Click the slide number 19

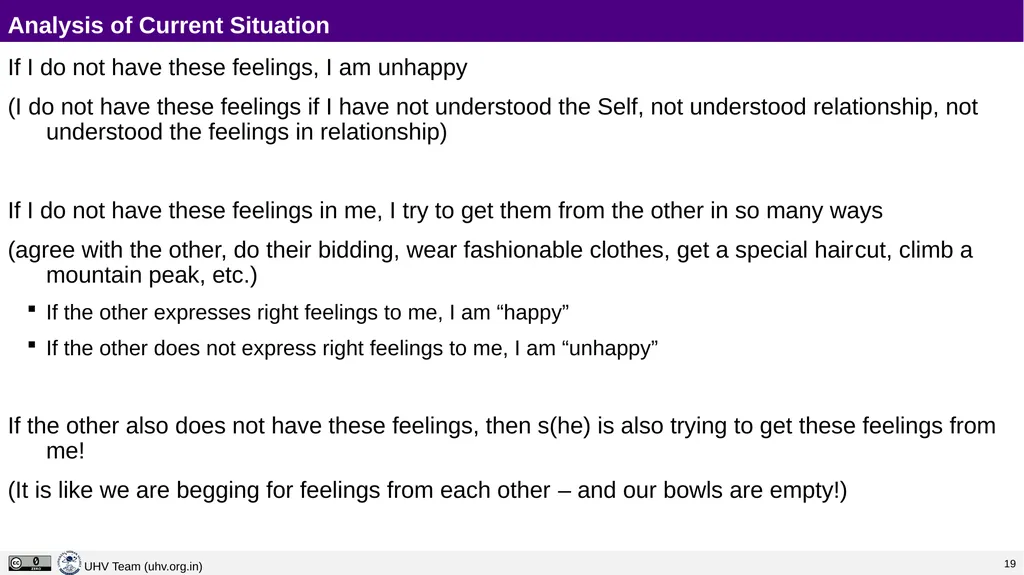[x=1010, y=564]
